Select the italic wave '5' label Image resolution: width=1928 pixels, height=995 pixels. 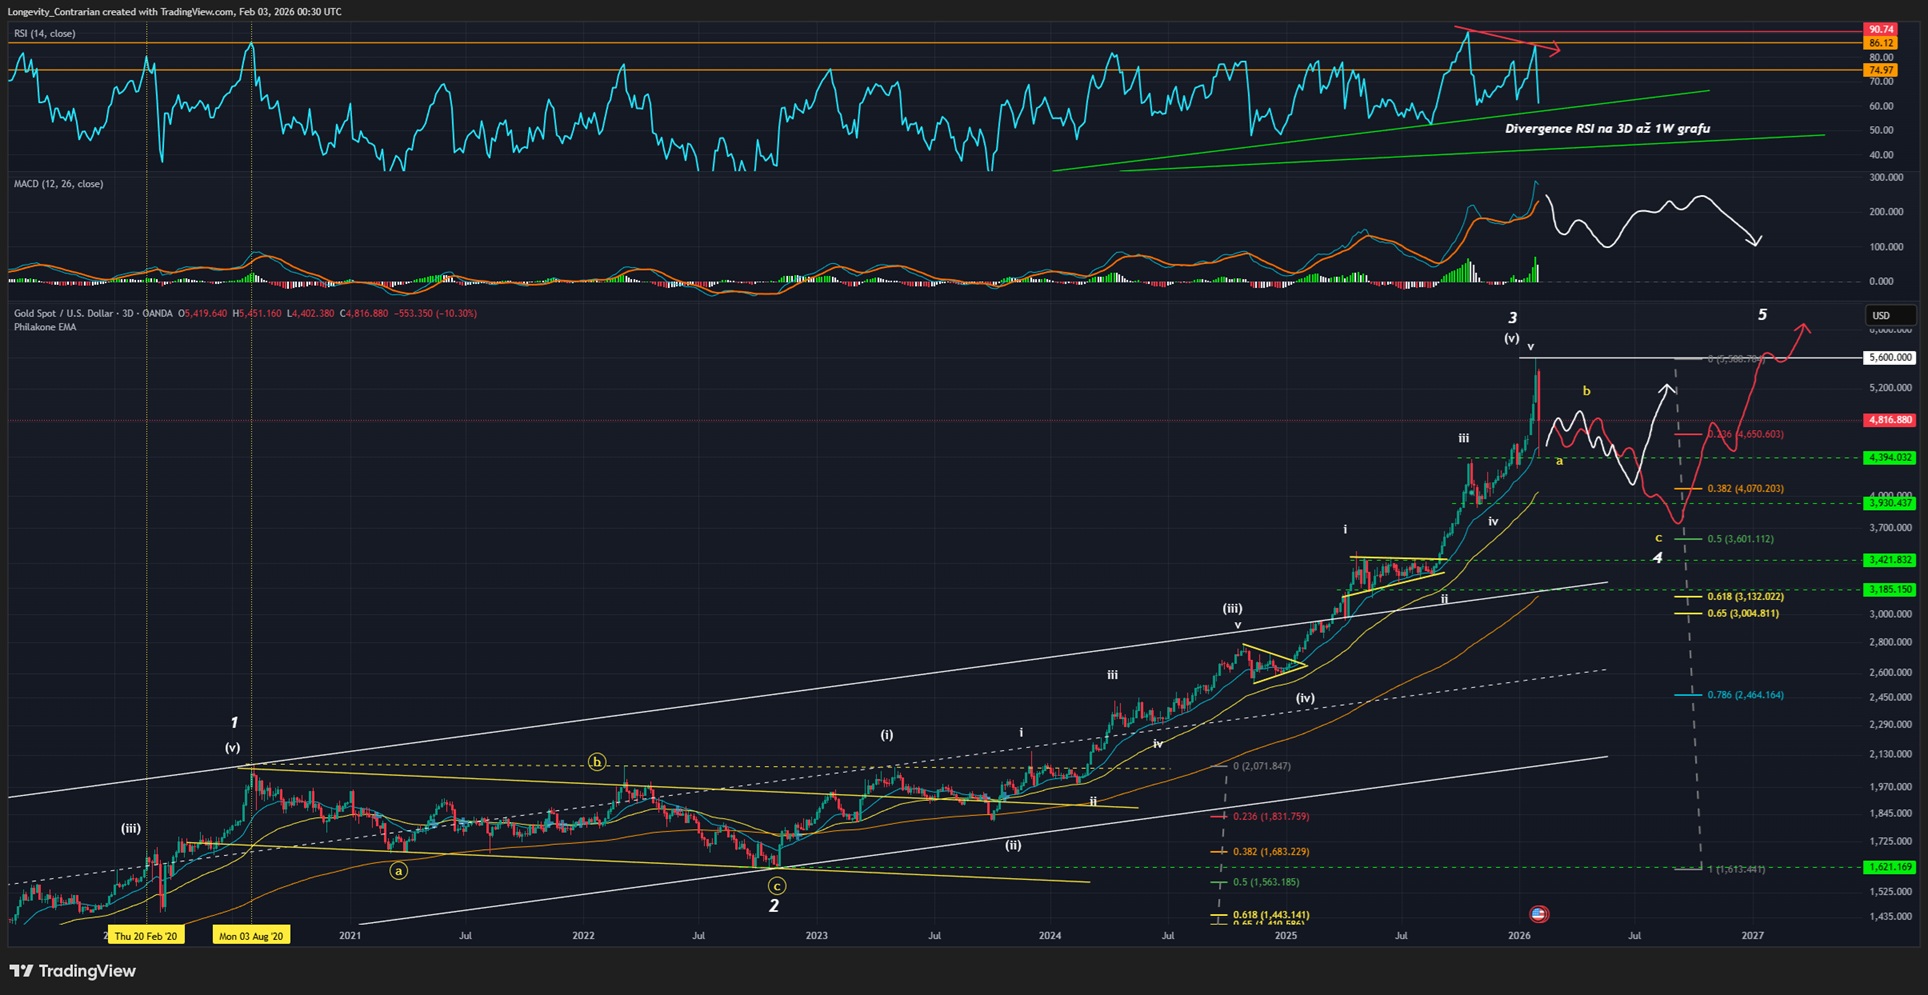coord(1762,315)
